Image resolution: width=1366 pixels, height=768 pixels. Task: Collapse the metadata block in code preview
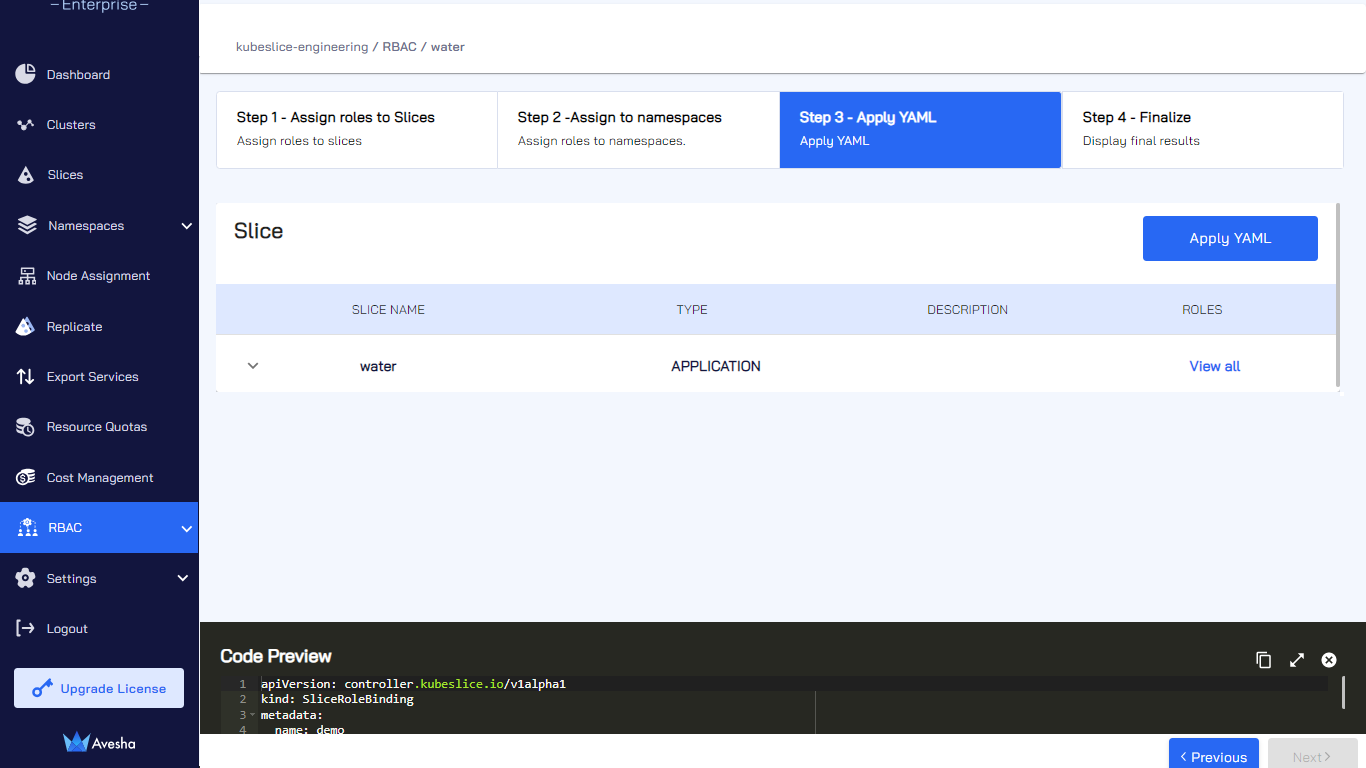[x=253, y=715]
